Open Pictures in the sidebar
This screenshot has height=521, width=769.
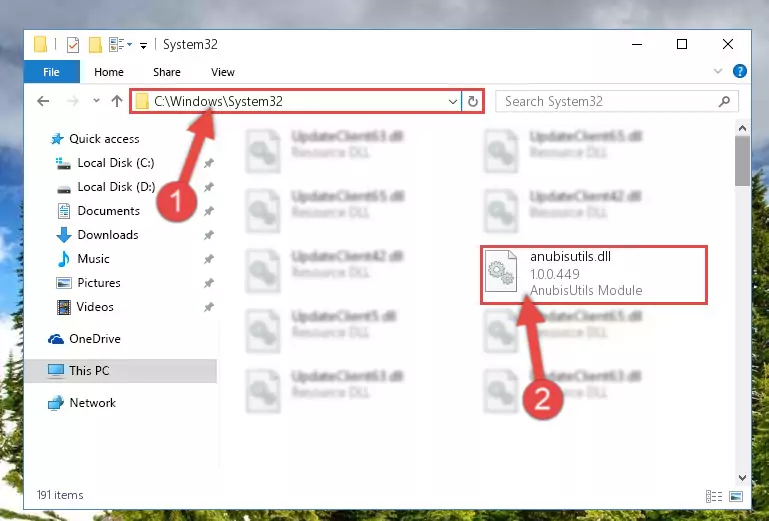coord(89,283)
